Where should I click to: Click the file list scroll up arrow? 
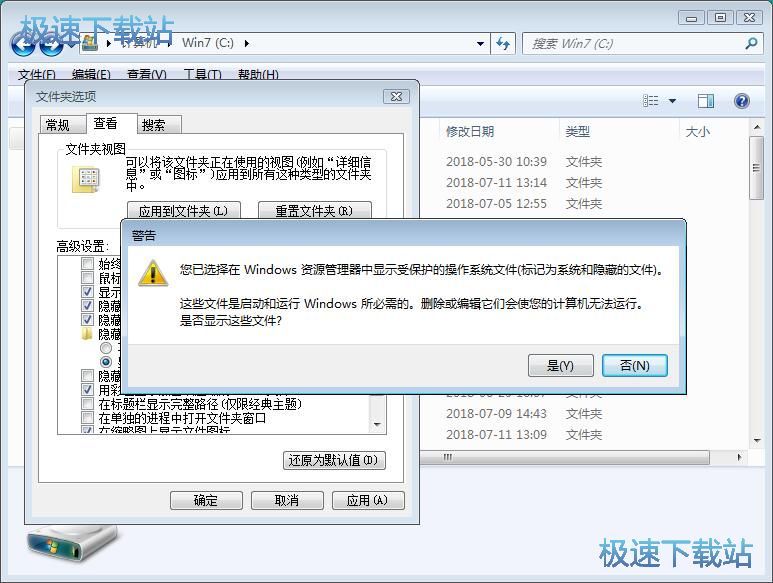[757, 128]
